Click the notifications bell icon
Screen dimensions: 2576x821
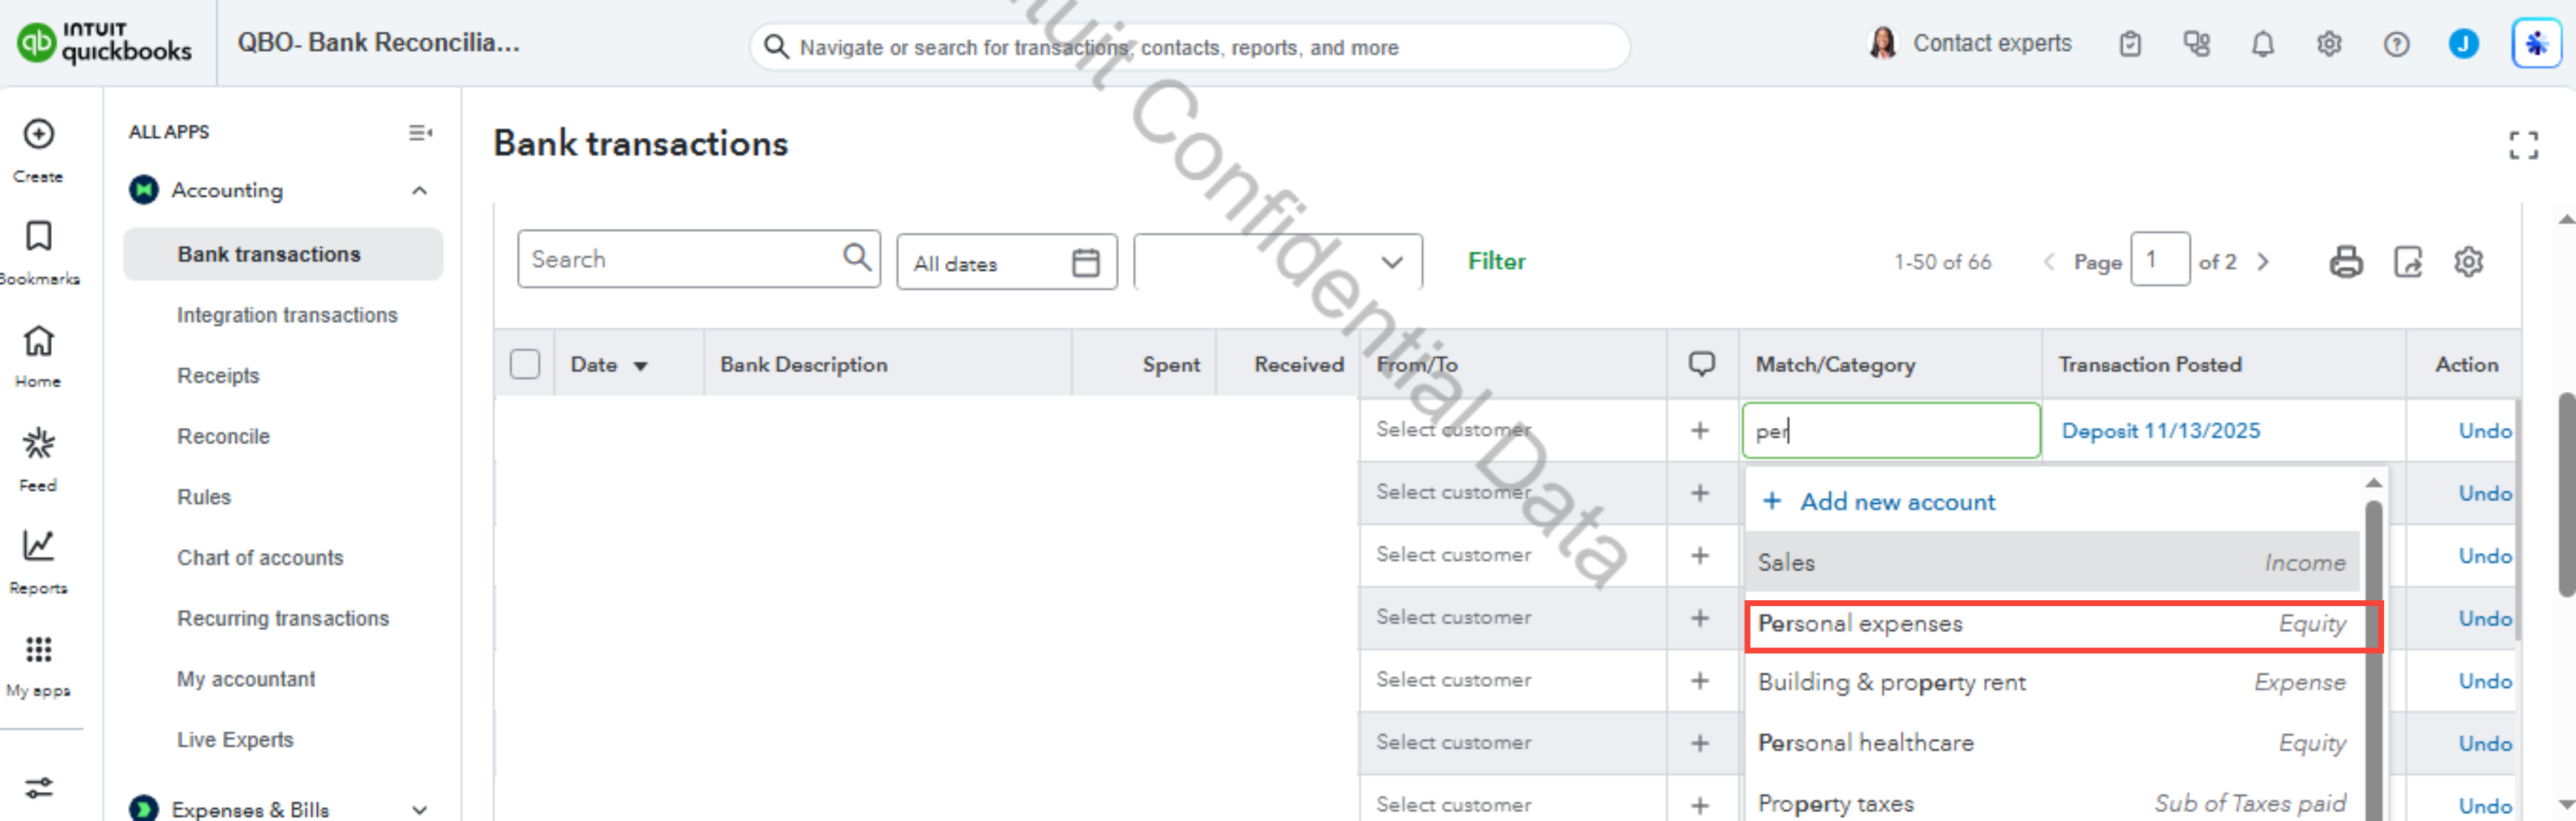(x=2262, y=44)
